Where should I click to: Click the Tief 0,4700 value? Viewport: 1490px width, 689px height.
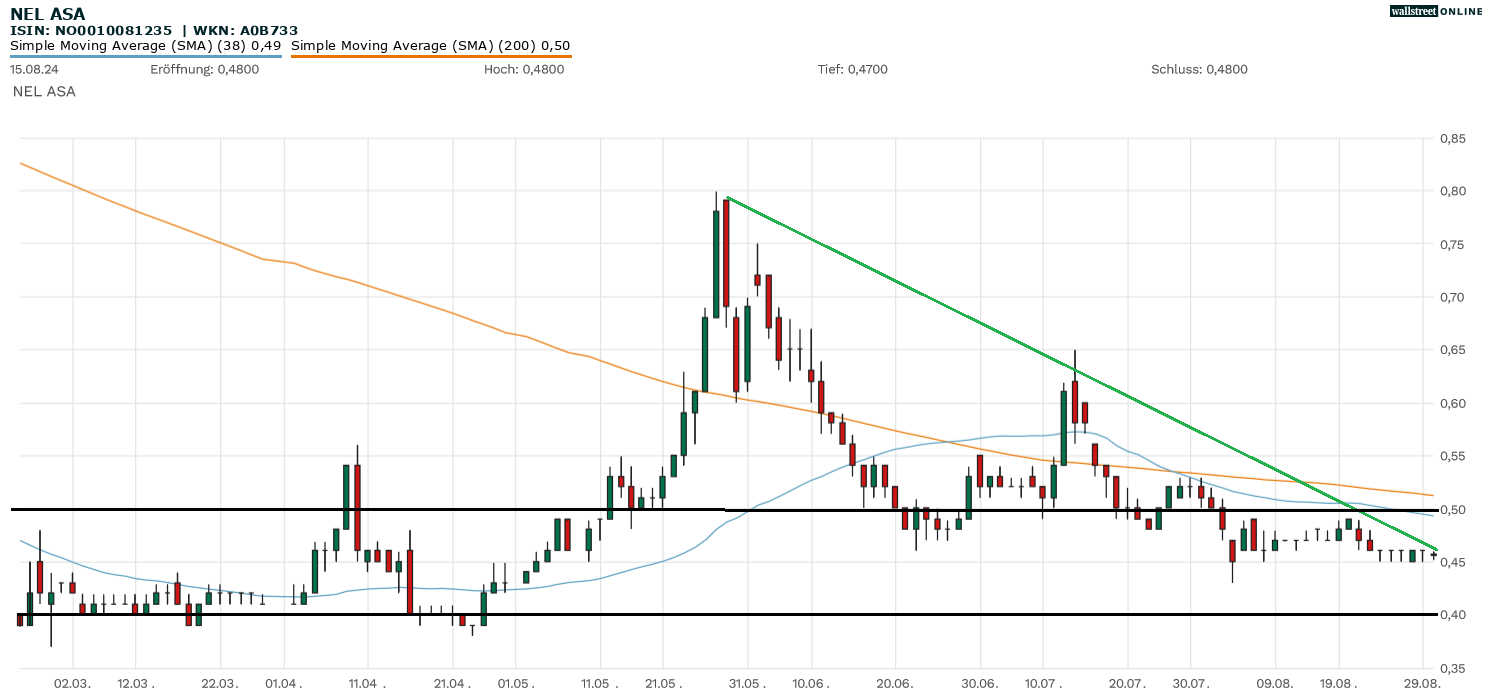pos(852,70)
